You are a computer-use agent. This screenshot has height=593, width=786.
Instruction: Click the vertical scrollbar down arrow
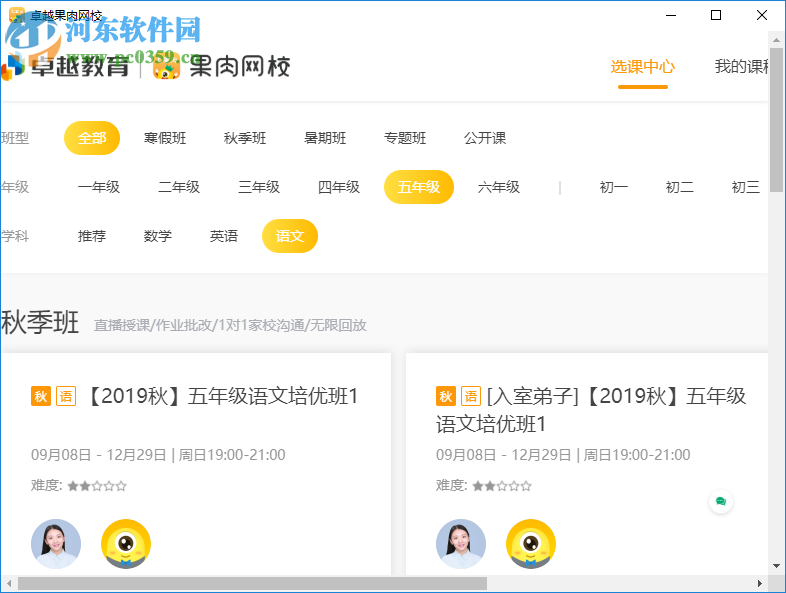coord(777,567)
